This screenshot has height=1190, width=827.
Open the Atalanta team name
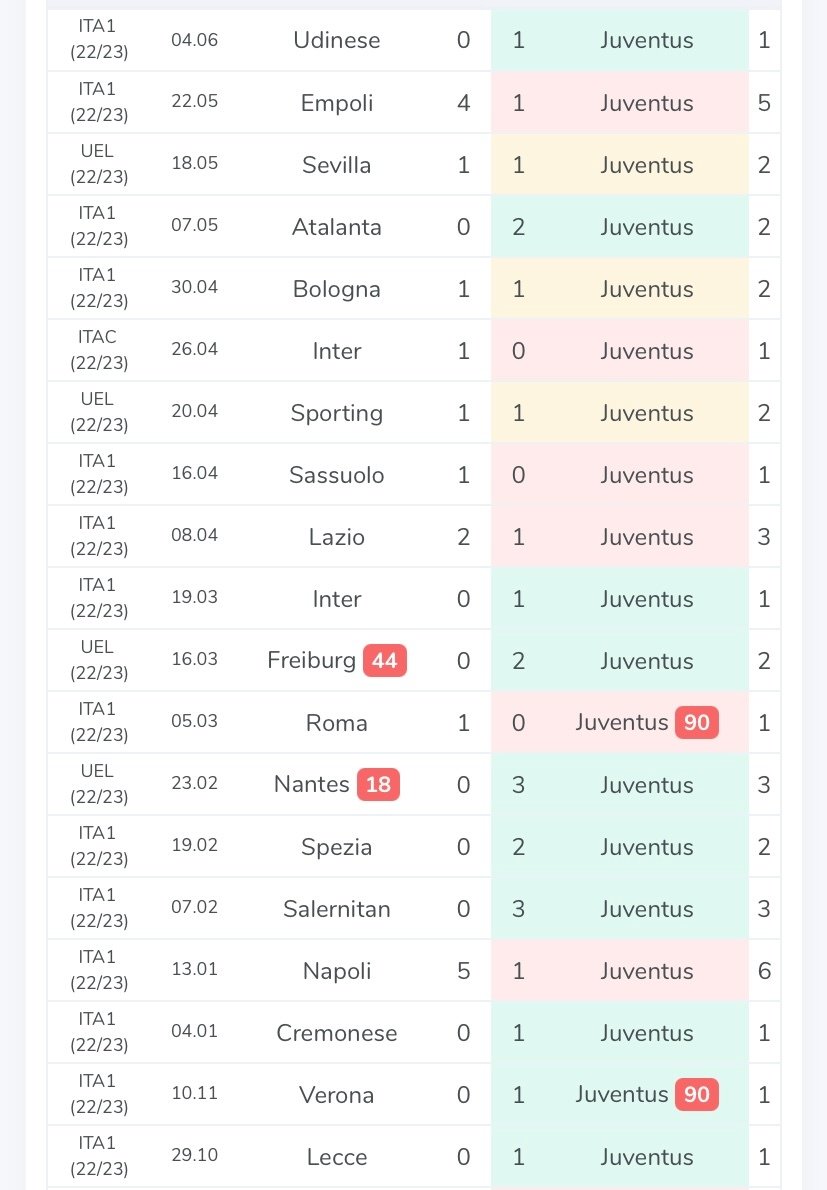point(337,227)
